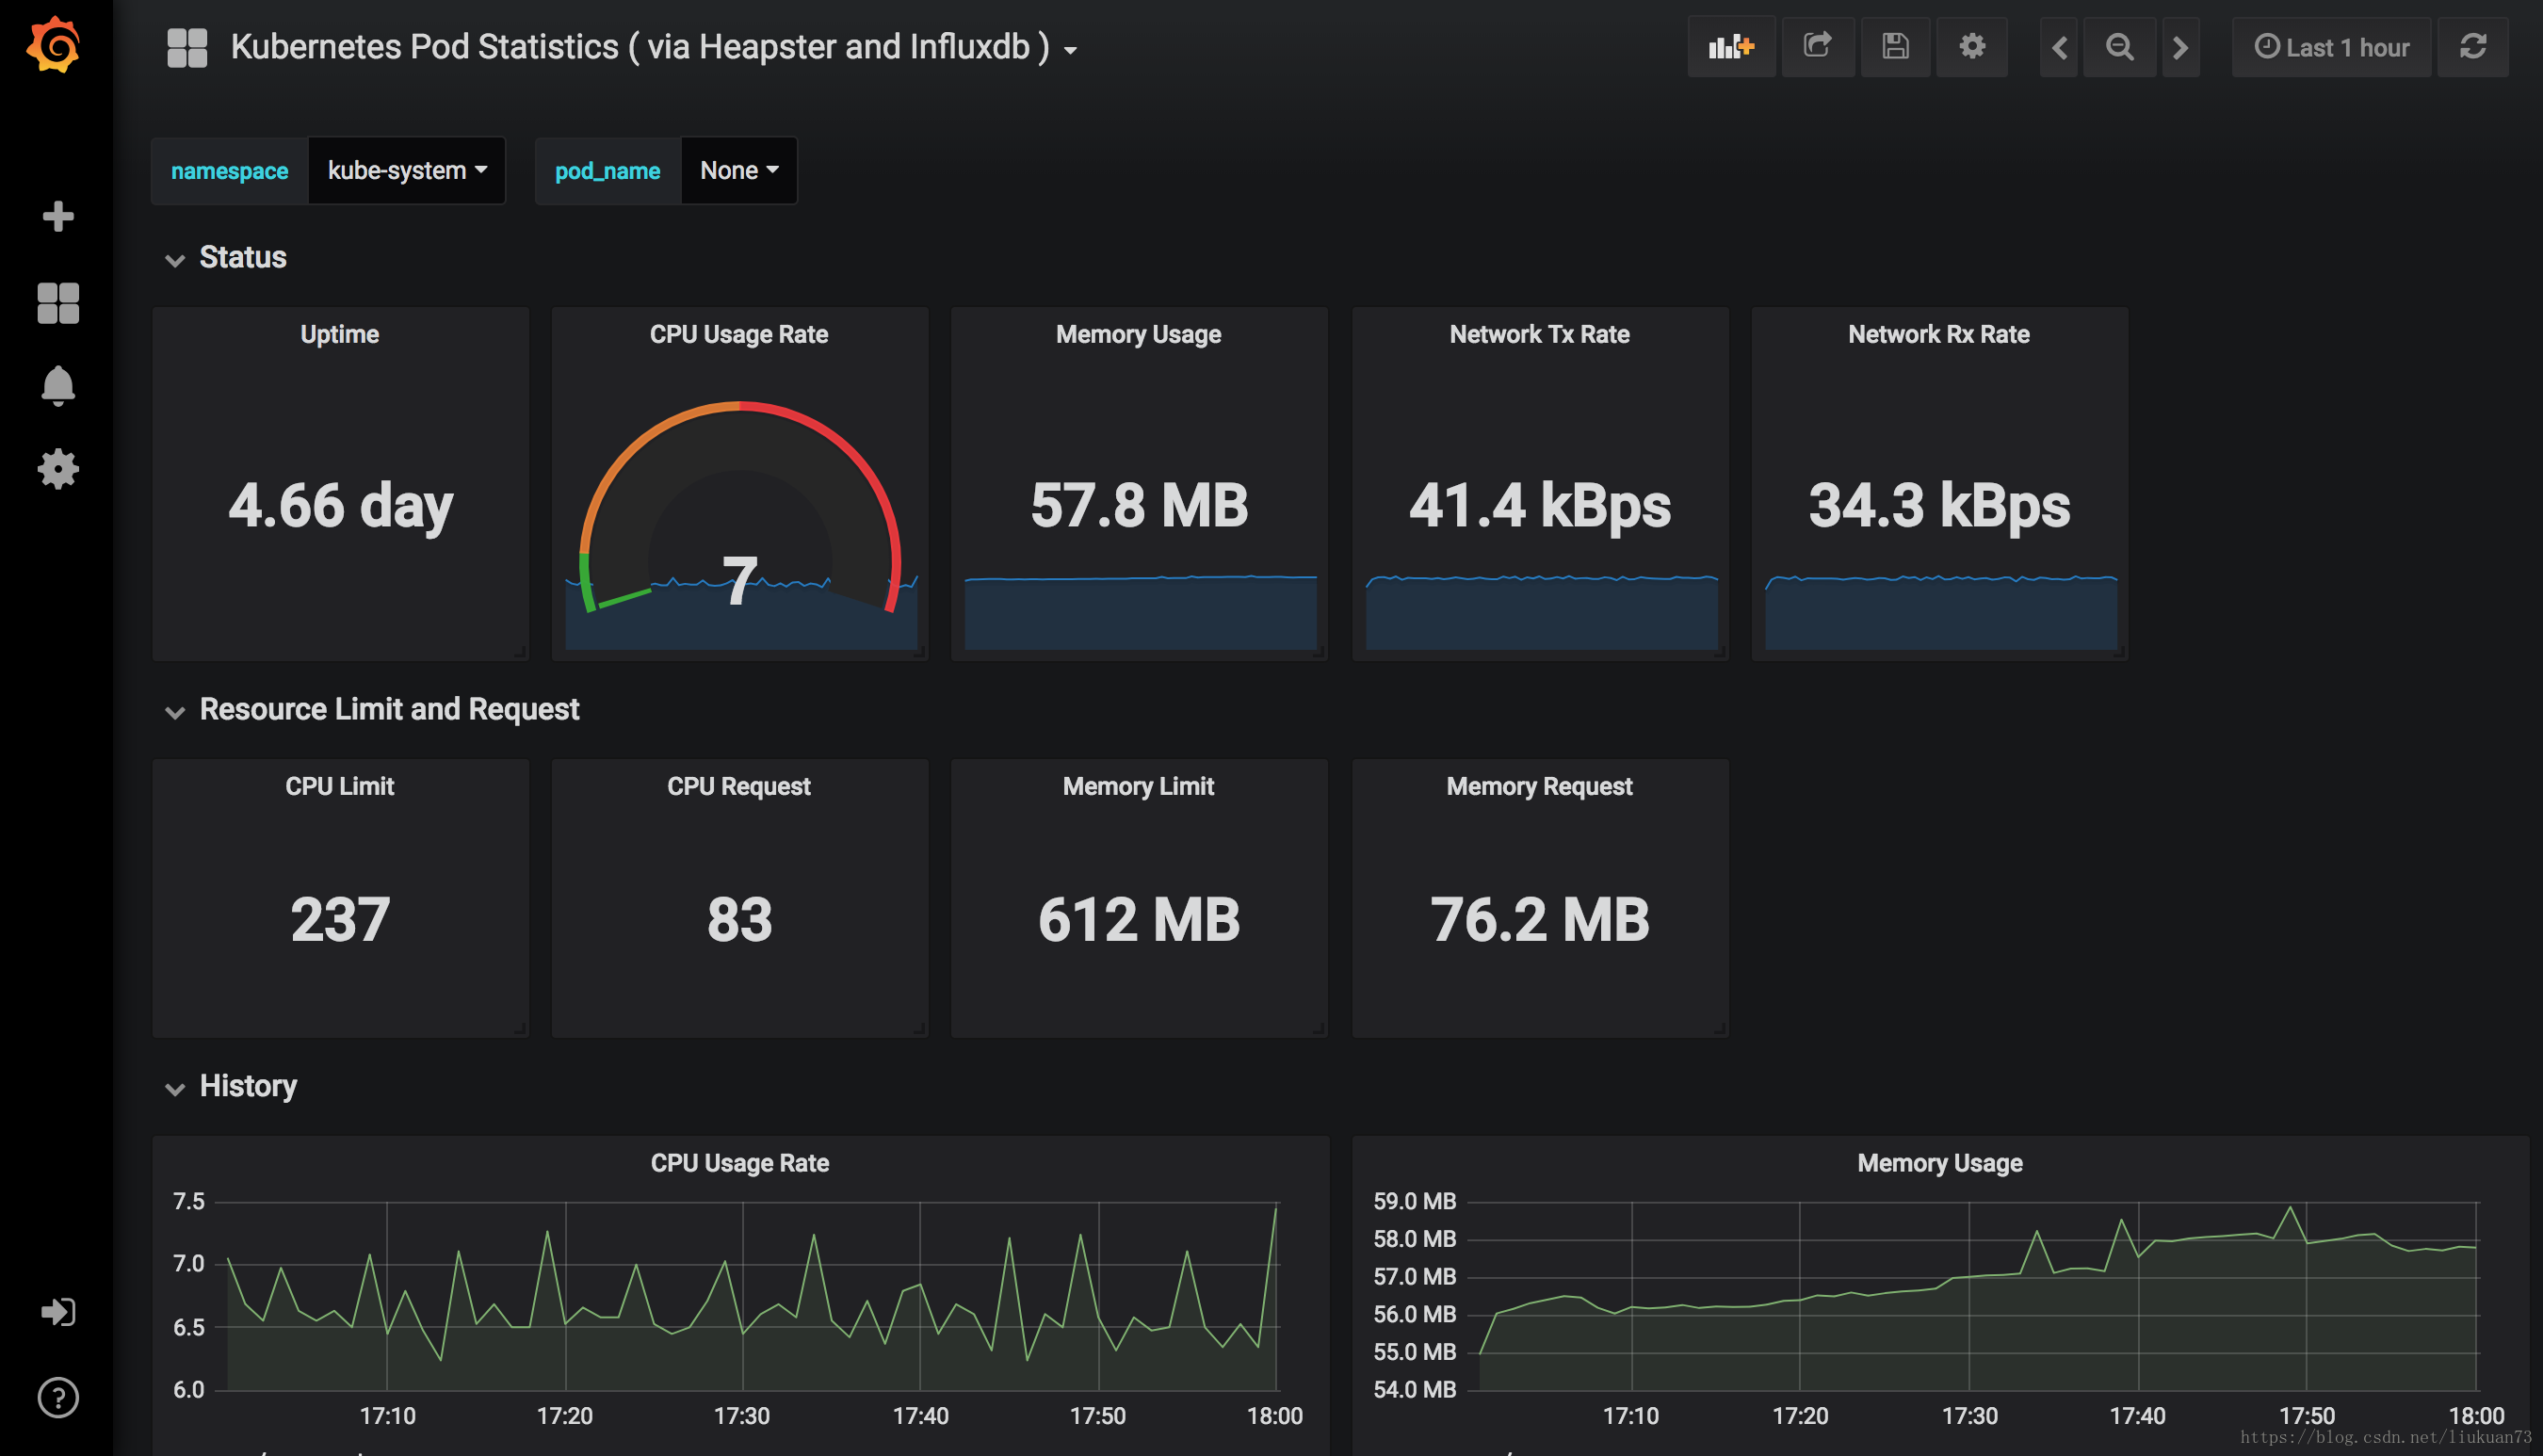Click the Memory Limit panel title
This screenshot has height=1456, width=2543.
click(1139, 786)
